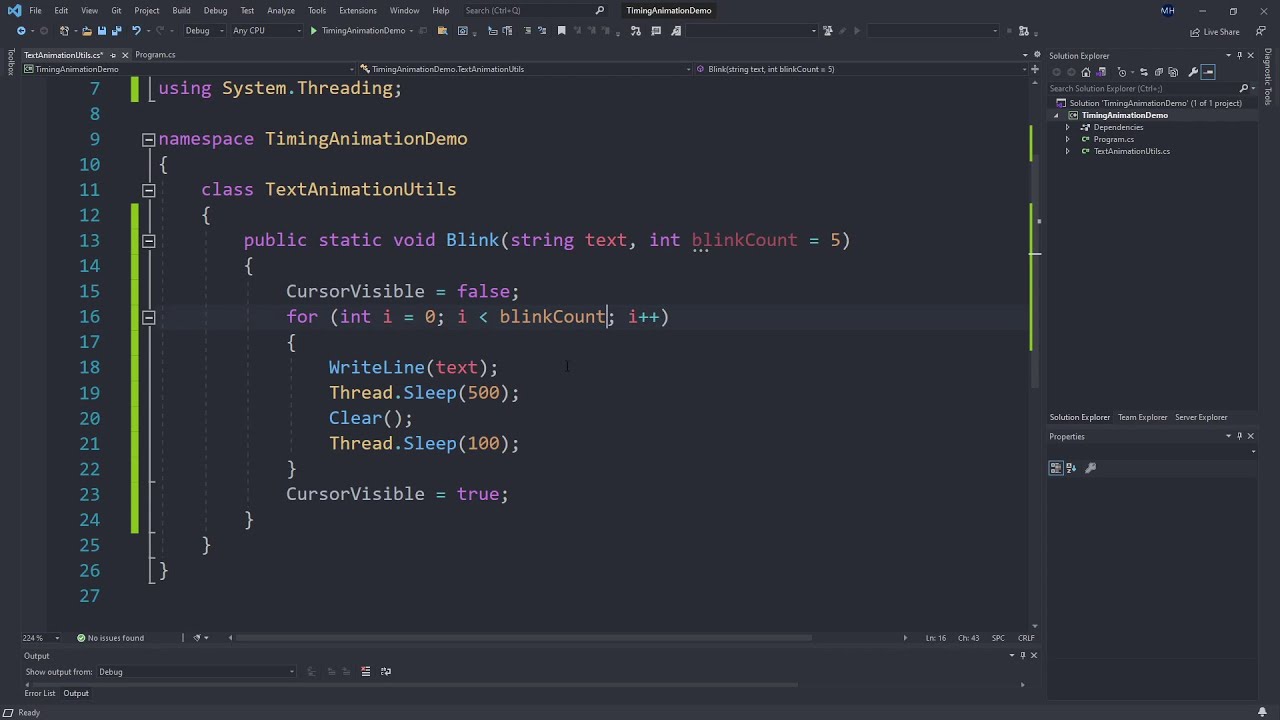
Task: Collapse the TextAnimationUtils class outline
Action: tap(148, 190)
